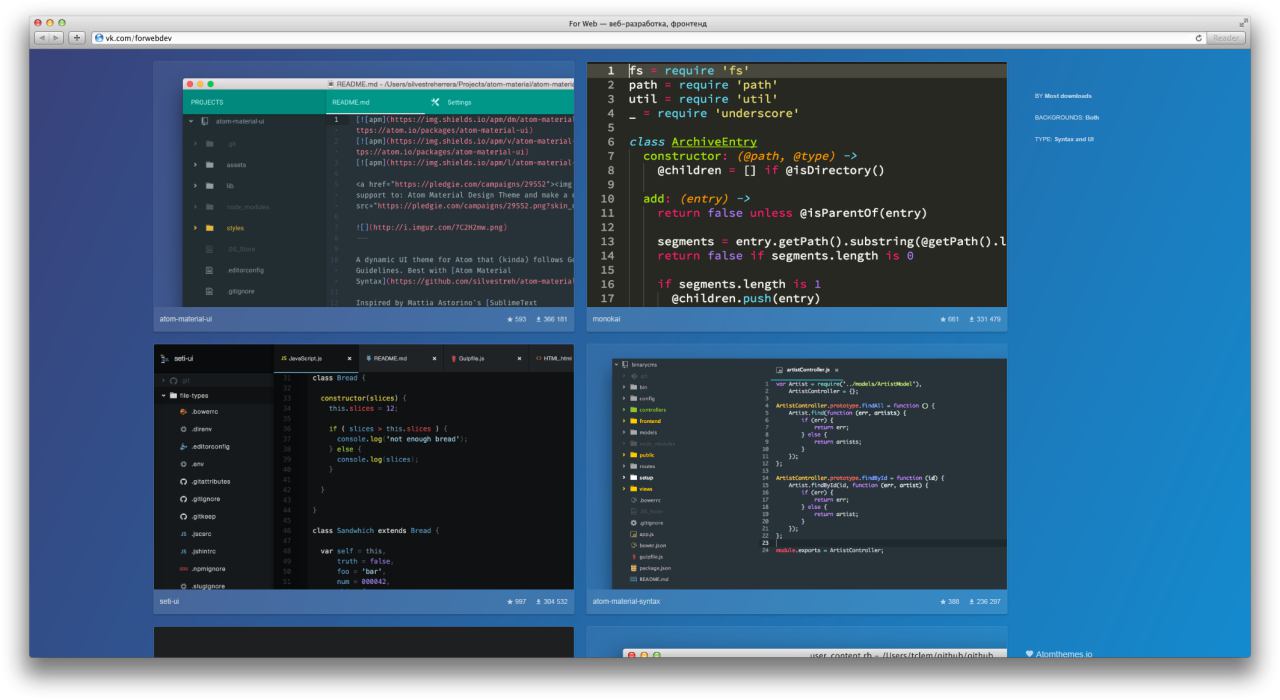Go back with Safari's back arrow

44,38
